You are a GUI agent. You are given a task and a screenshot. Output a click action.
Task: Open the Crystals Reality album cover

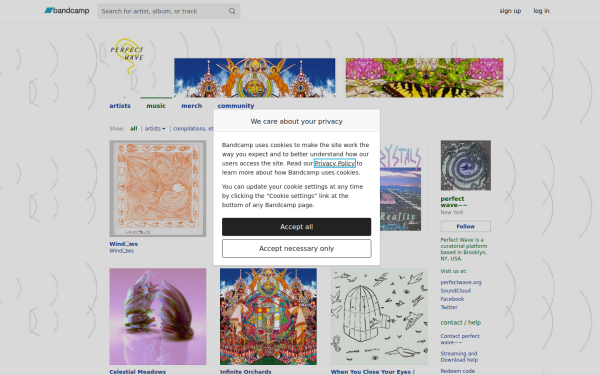pos(403,189)
